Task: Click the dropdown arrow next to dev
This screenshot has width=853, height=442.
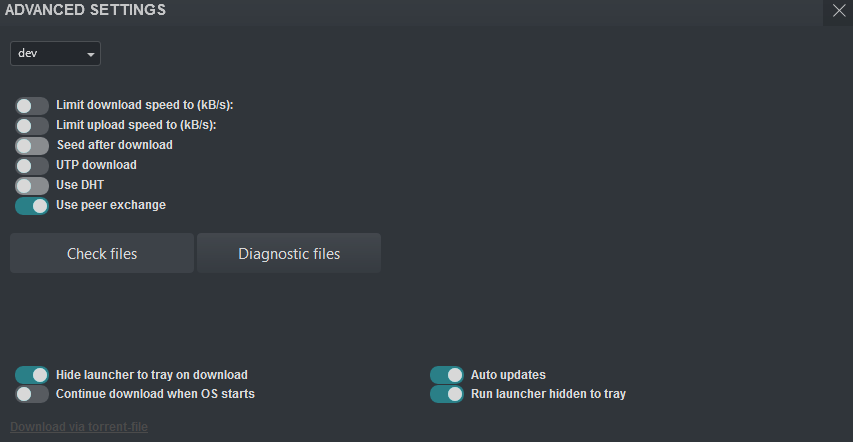Action: 91,54
